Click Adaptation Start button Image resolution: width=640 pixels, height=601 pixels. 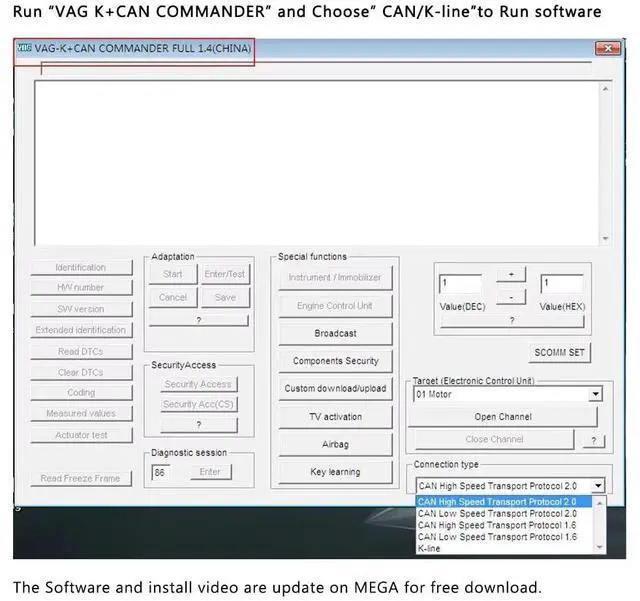click(173, 274)
